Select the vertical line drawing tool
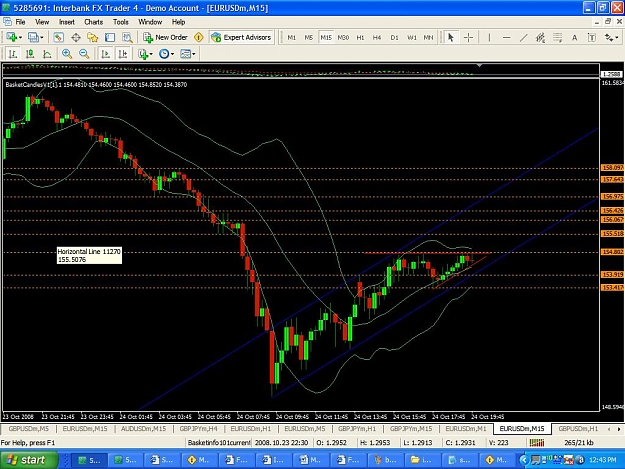This screenshot has height=469, width=625. pos(489,37)
